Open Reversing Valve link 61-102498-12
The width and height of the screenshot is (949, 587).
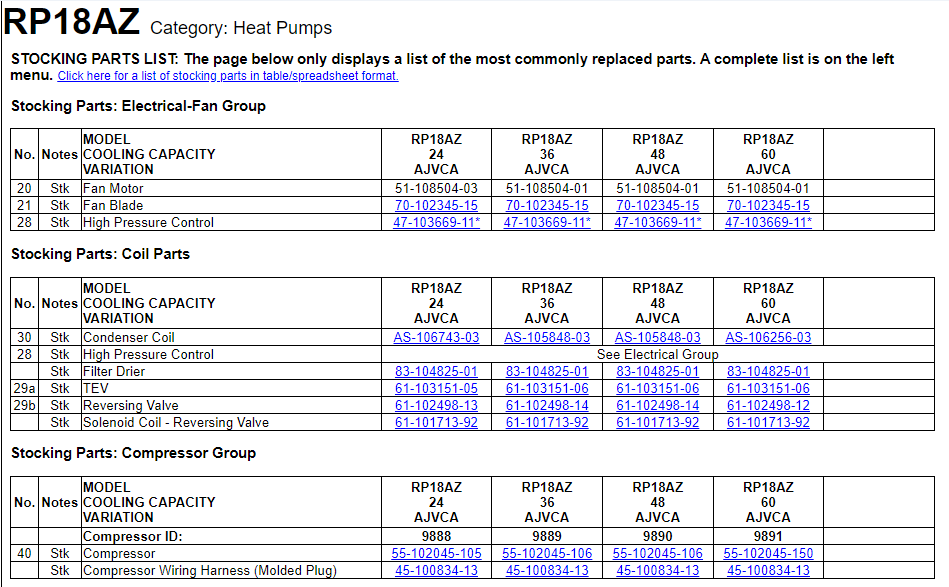click(768, 405)
